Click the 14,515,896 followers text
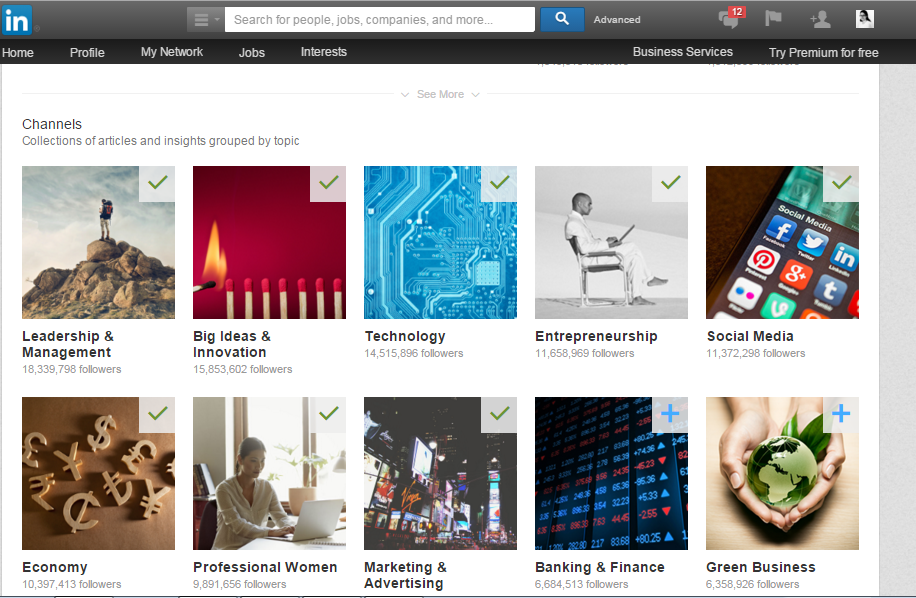 pos(414,353)
